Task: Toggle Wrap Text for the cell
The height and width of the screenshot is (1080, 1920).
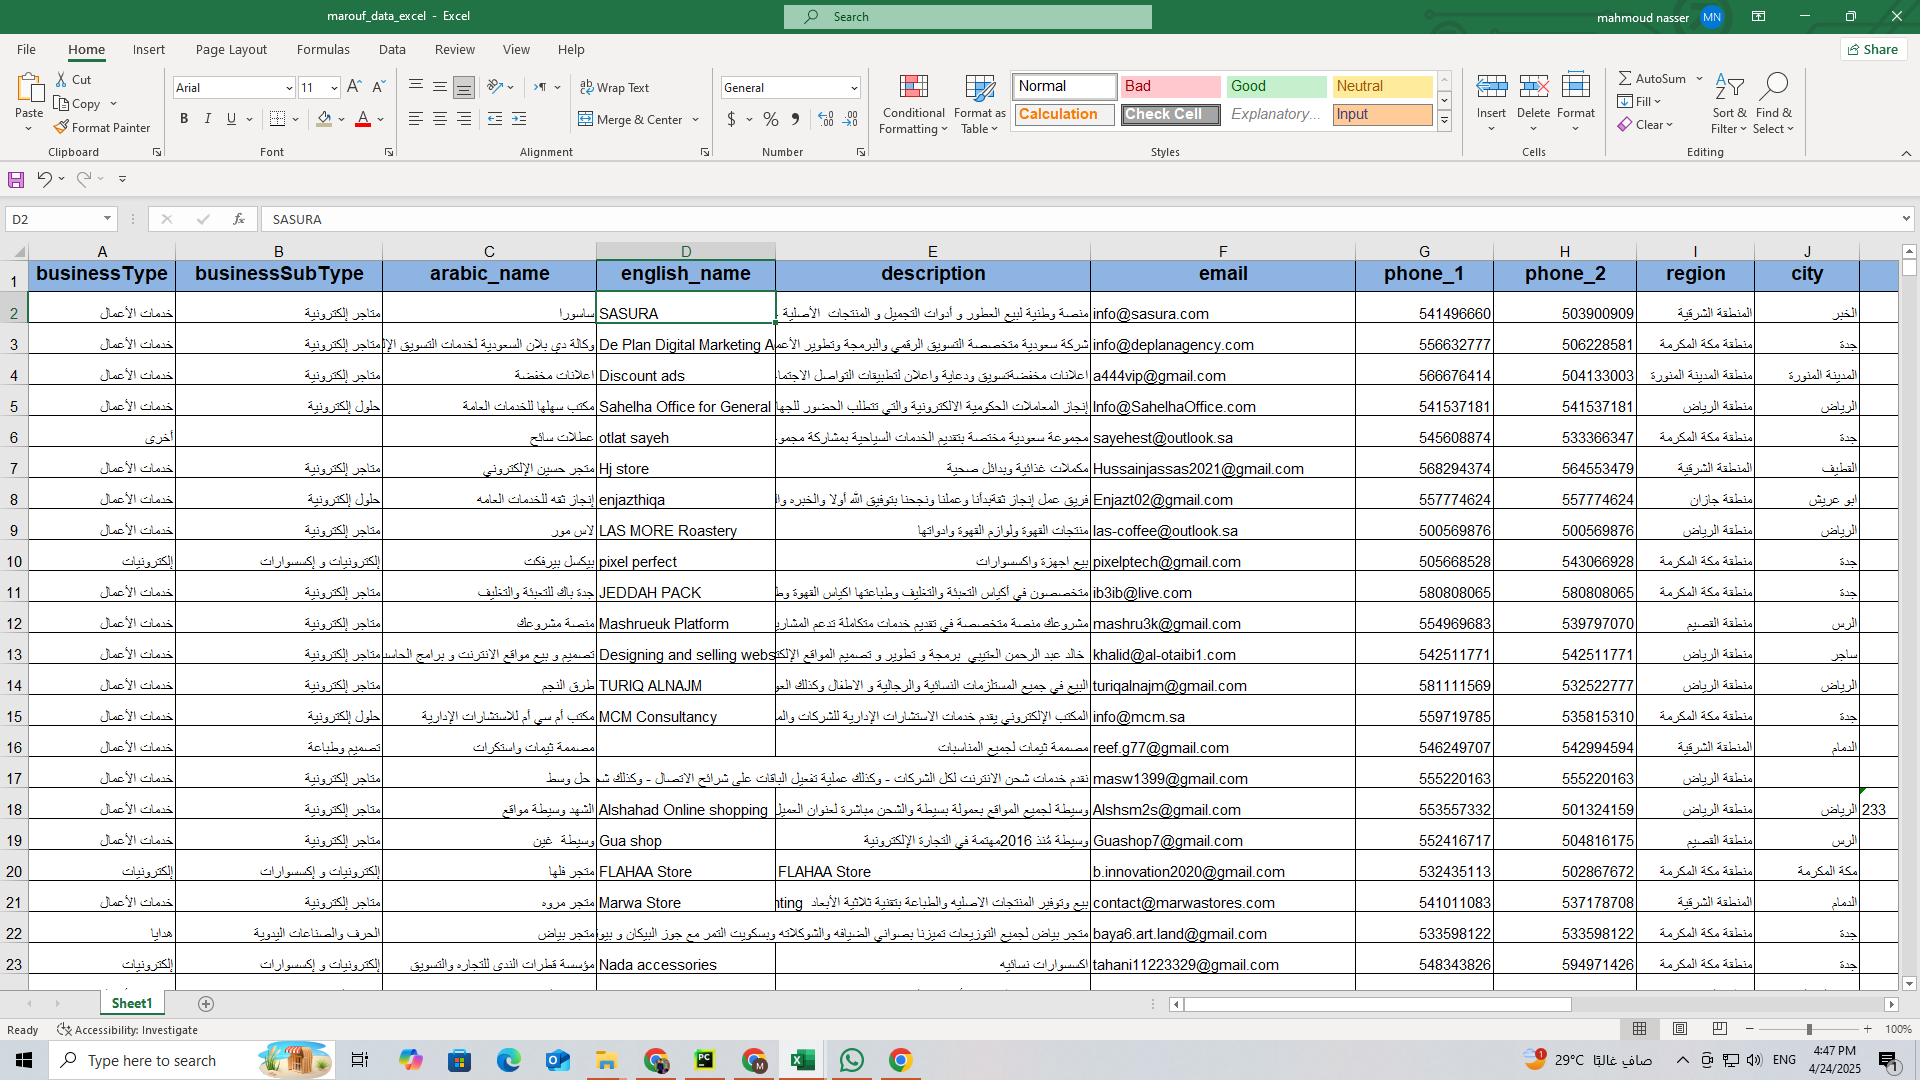Action: tap(615, 87)
